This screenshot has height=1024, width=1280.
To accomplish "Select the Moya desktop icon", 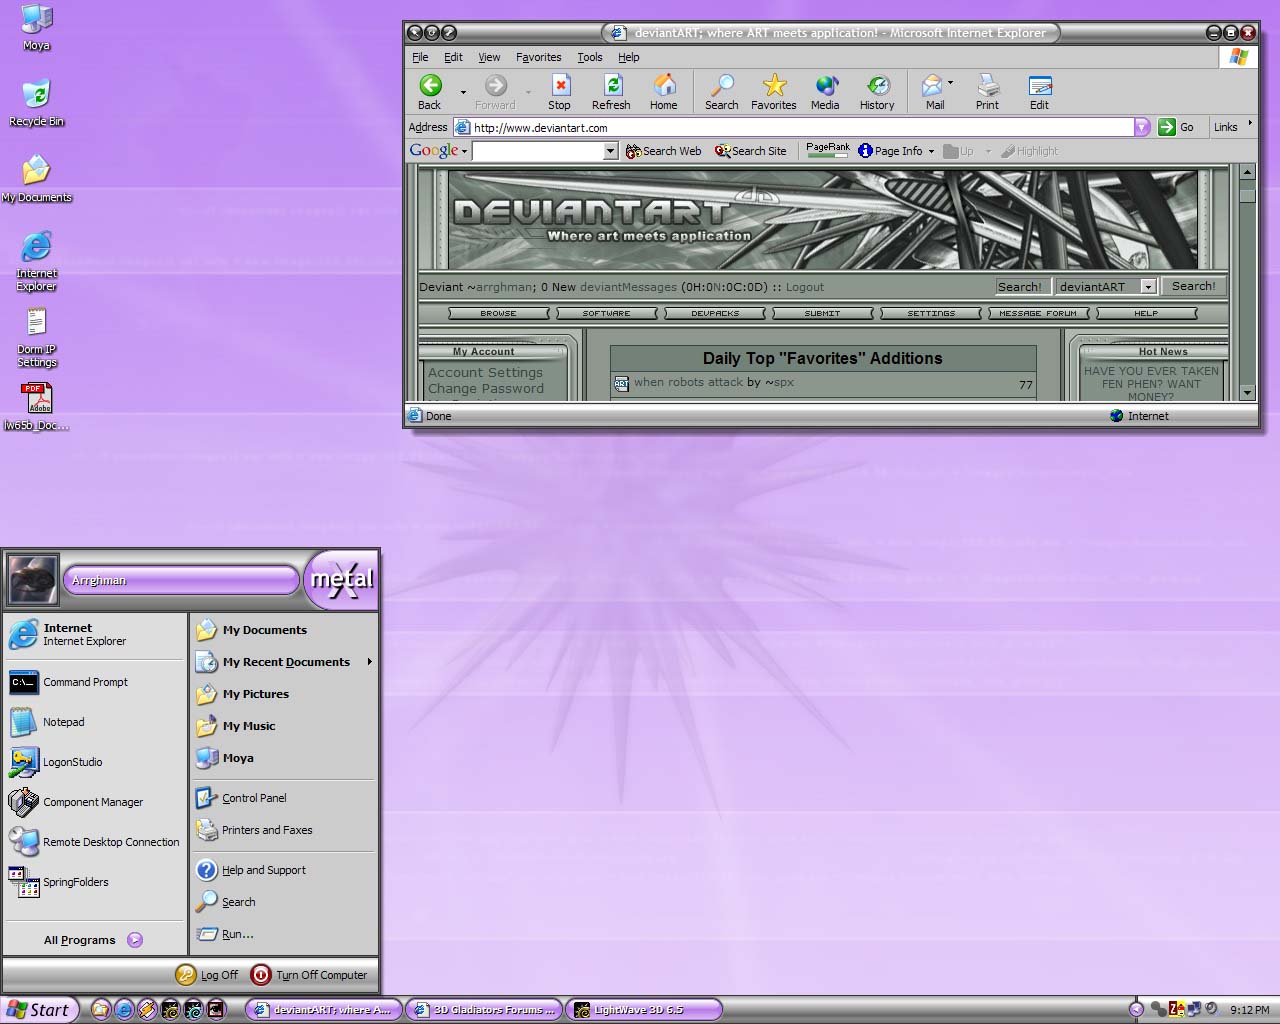I will [x=37, y=28].
